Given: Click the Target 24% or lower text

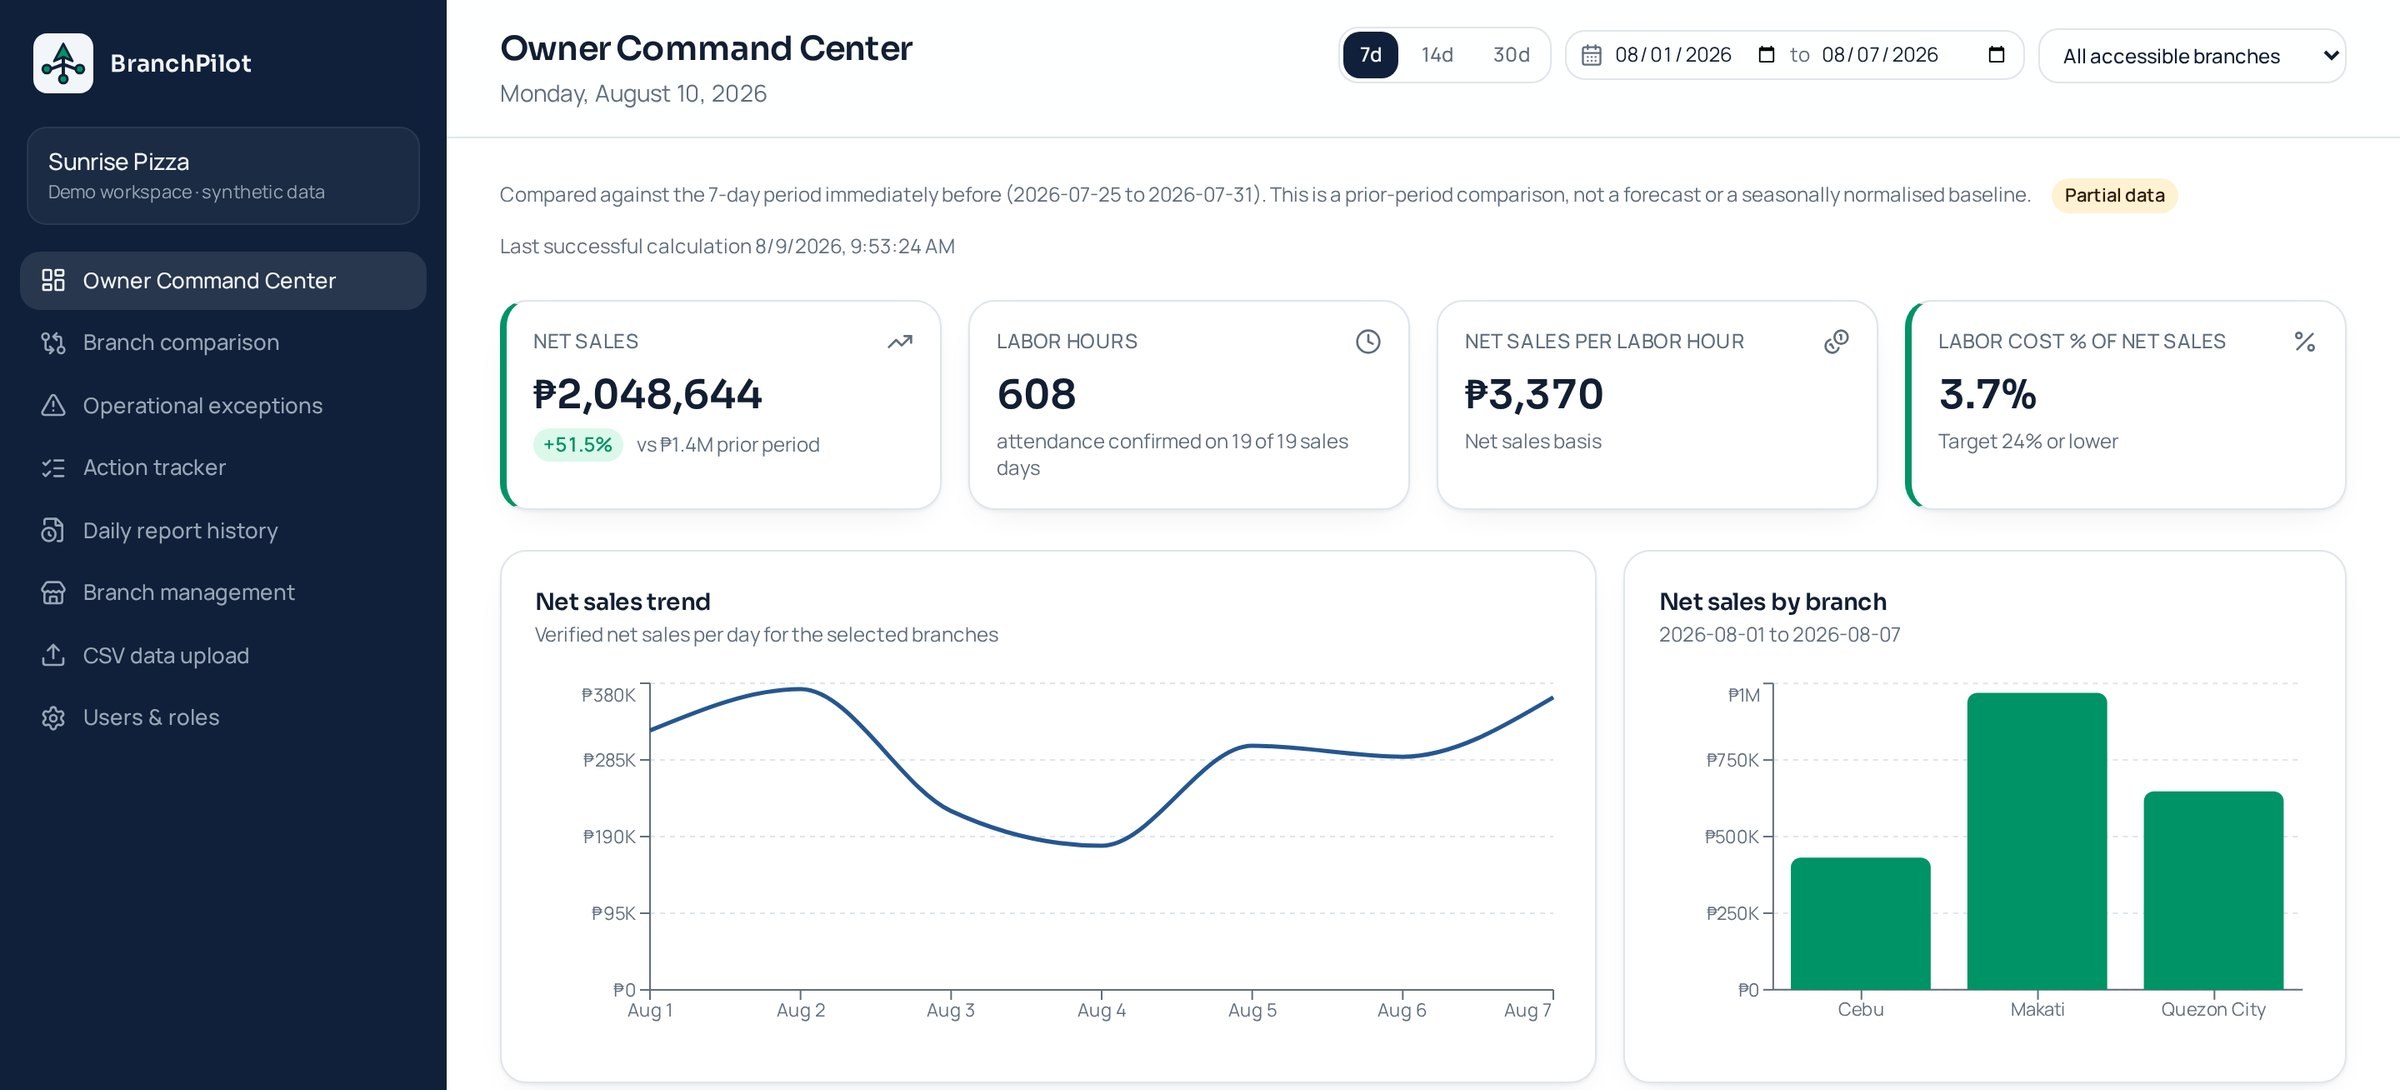Looking at the screenshot, I should pyautogui.click(x=2028, y=441).
